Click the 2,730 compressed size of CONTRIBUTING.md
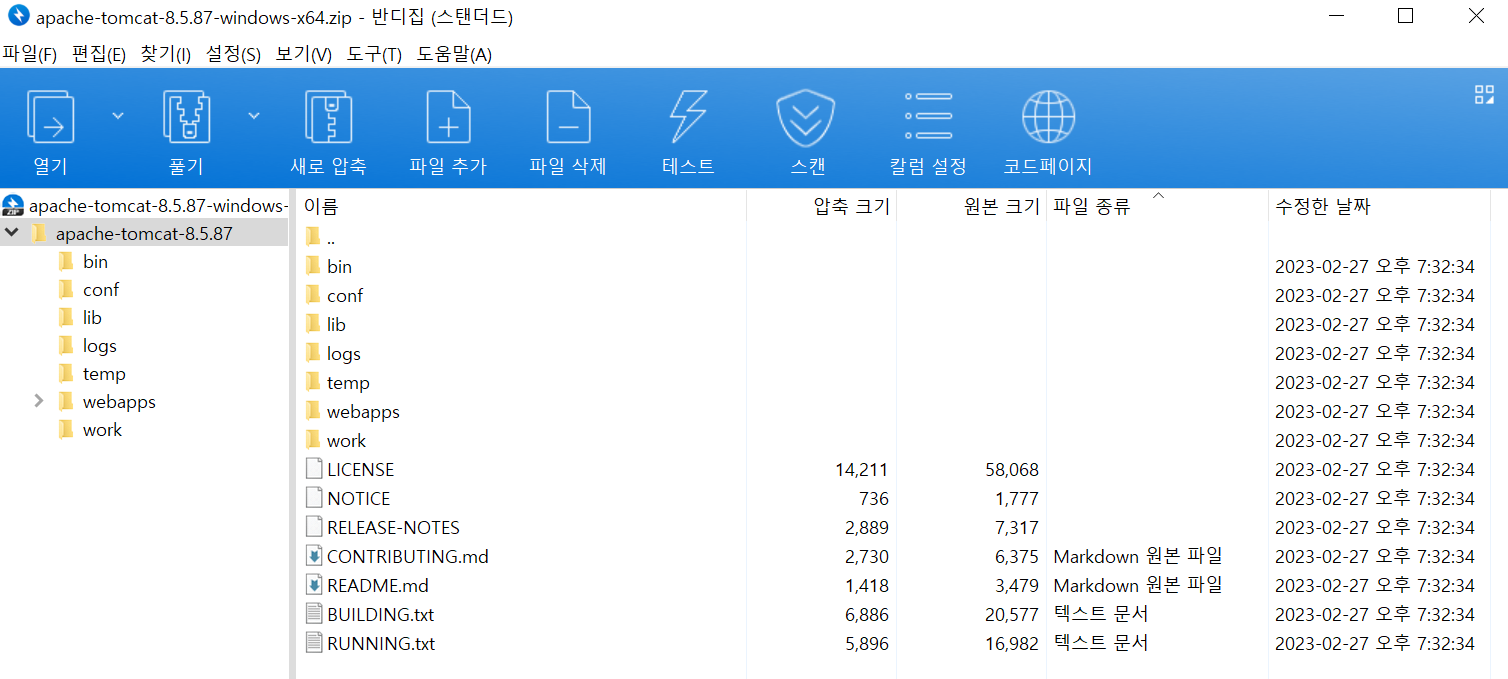The height and width of the screenshot is (679, 1508). 866,556
